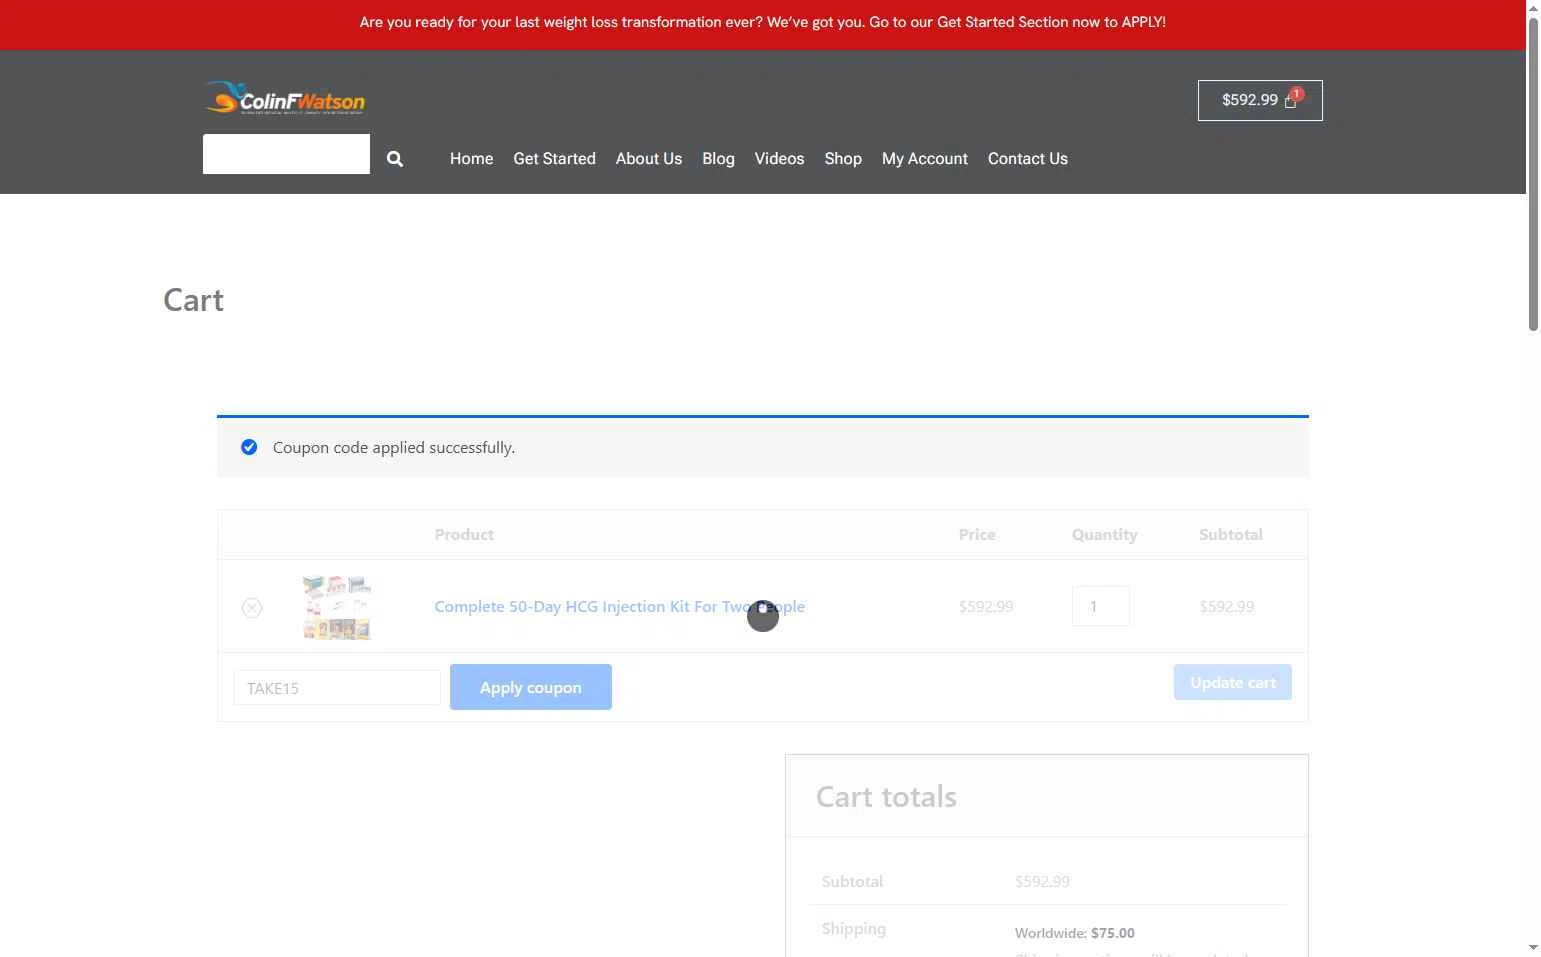The width and height of the screenshot is (1541, 957).
Task: Click the ColinFWatson logo
Action: pos(285,99)
